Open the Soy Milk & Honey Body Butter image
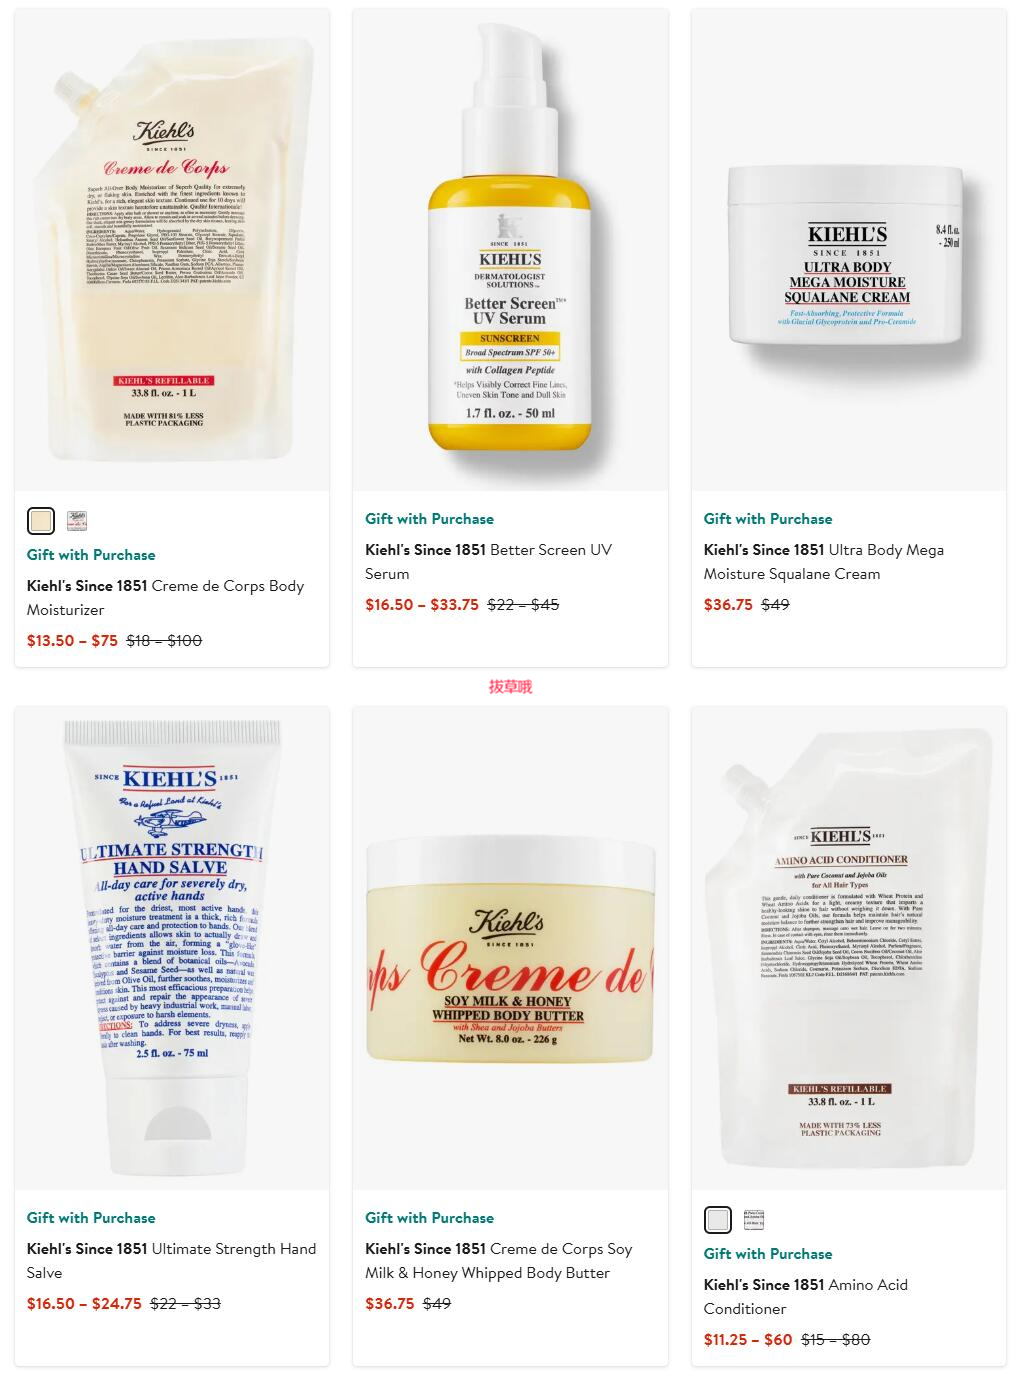 point(510,948)
